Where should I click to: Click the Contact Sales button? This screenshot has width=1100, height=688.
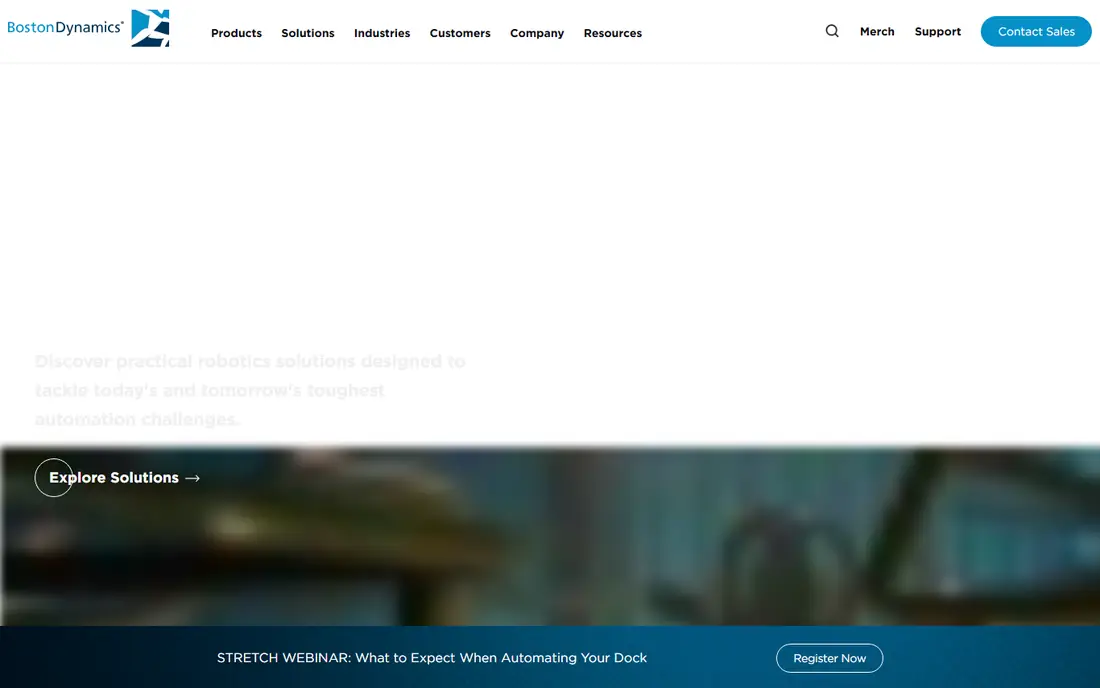1036,32
